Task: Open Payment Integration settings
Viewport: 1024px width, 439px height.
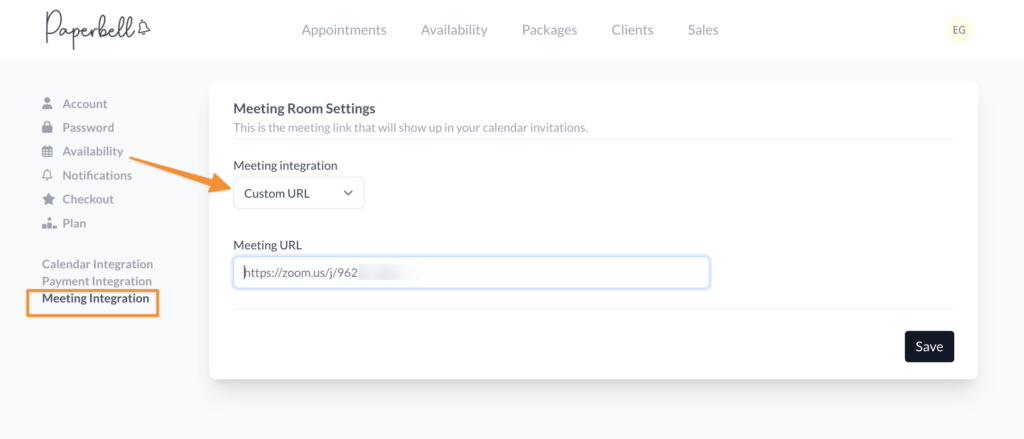Action: click(x=96, y=281)
